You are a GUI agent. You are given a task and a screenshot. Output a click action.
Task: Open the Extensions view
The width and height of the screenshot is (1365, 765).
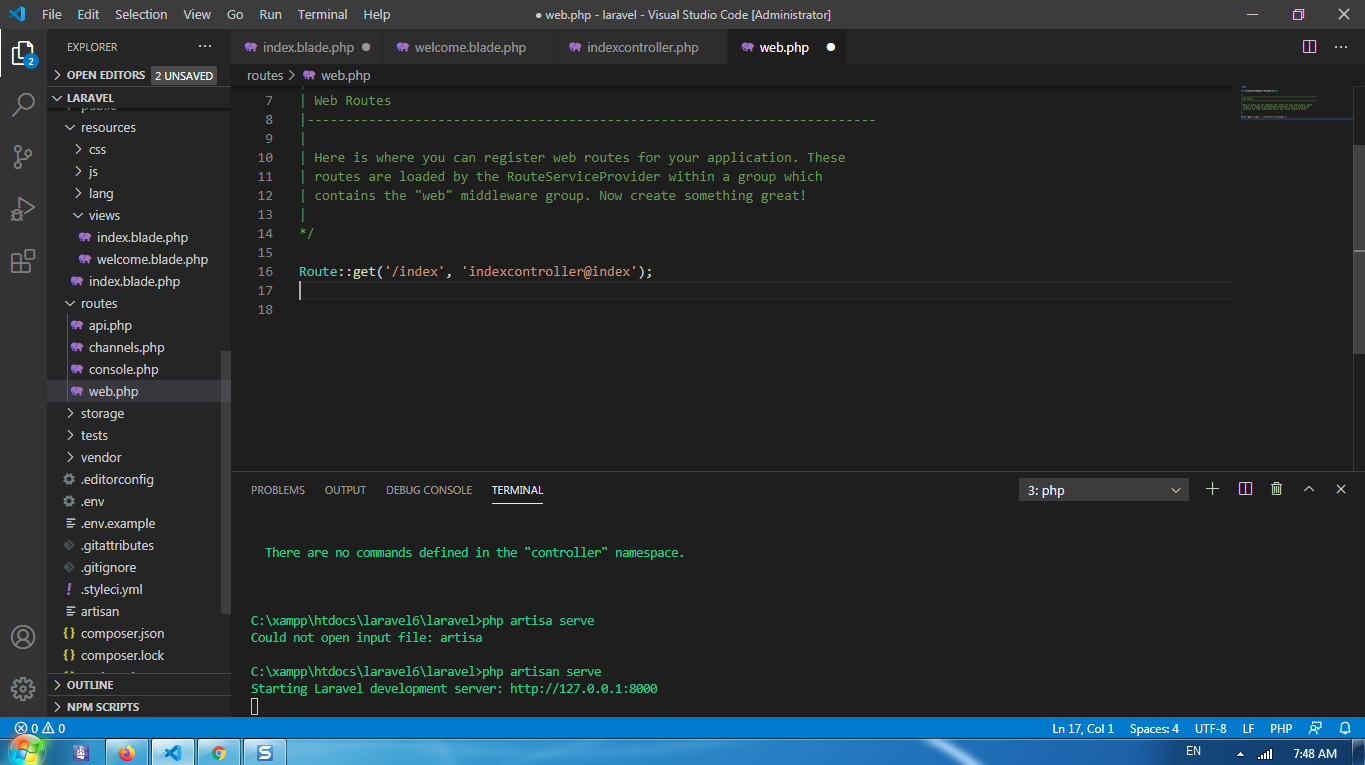click(23, 261)
